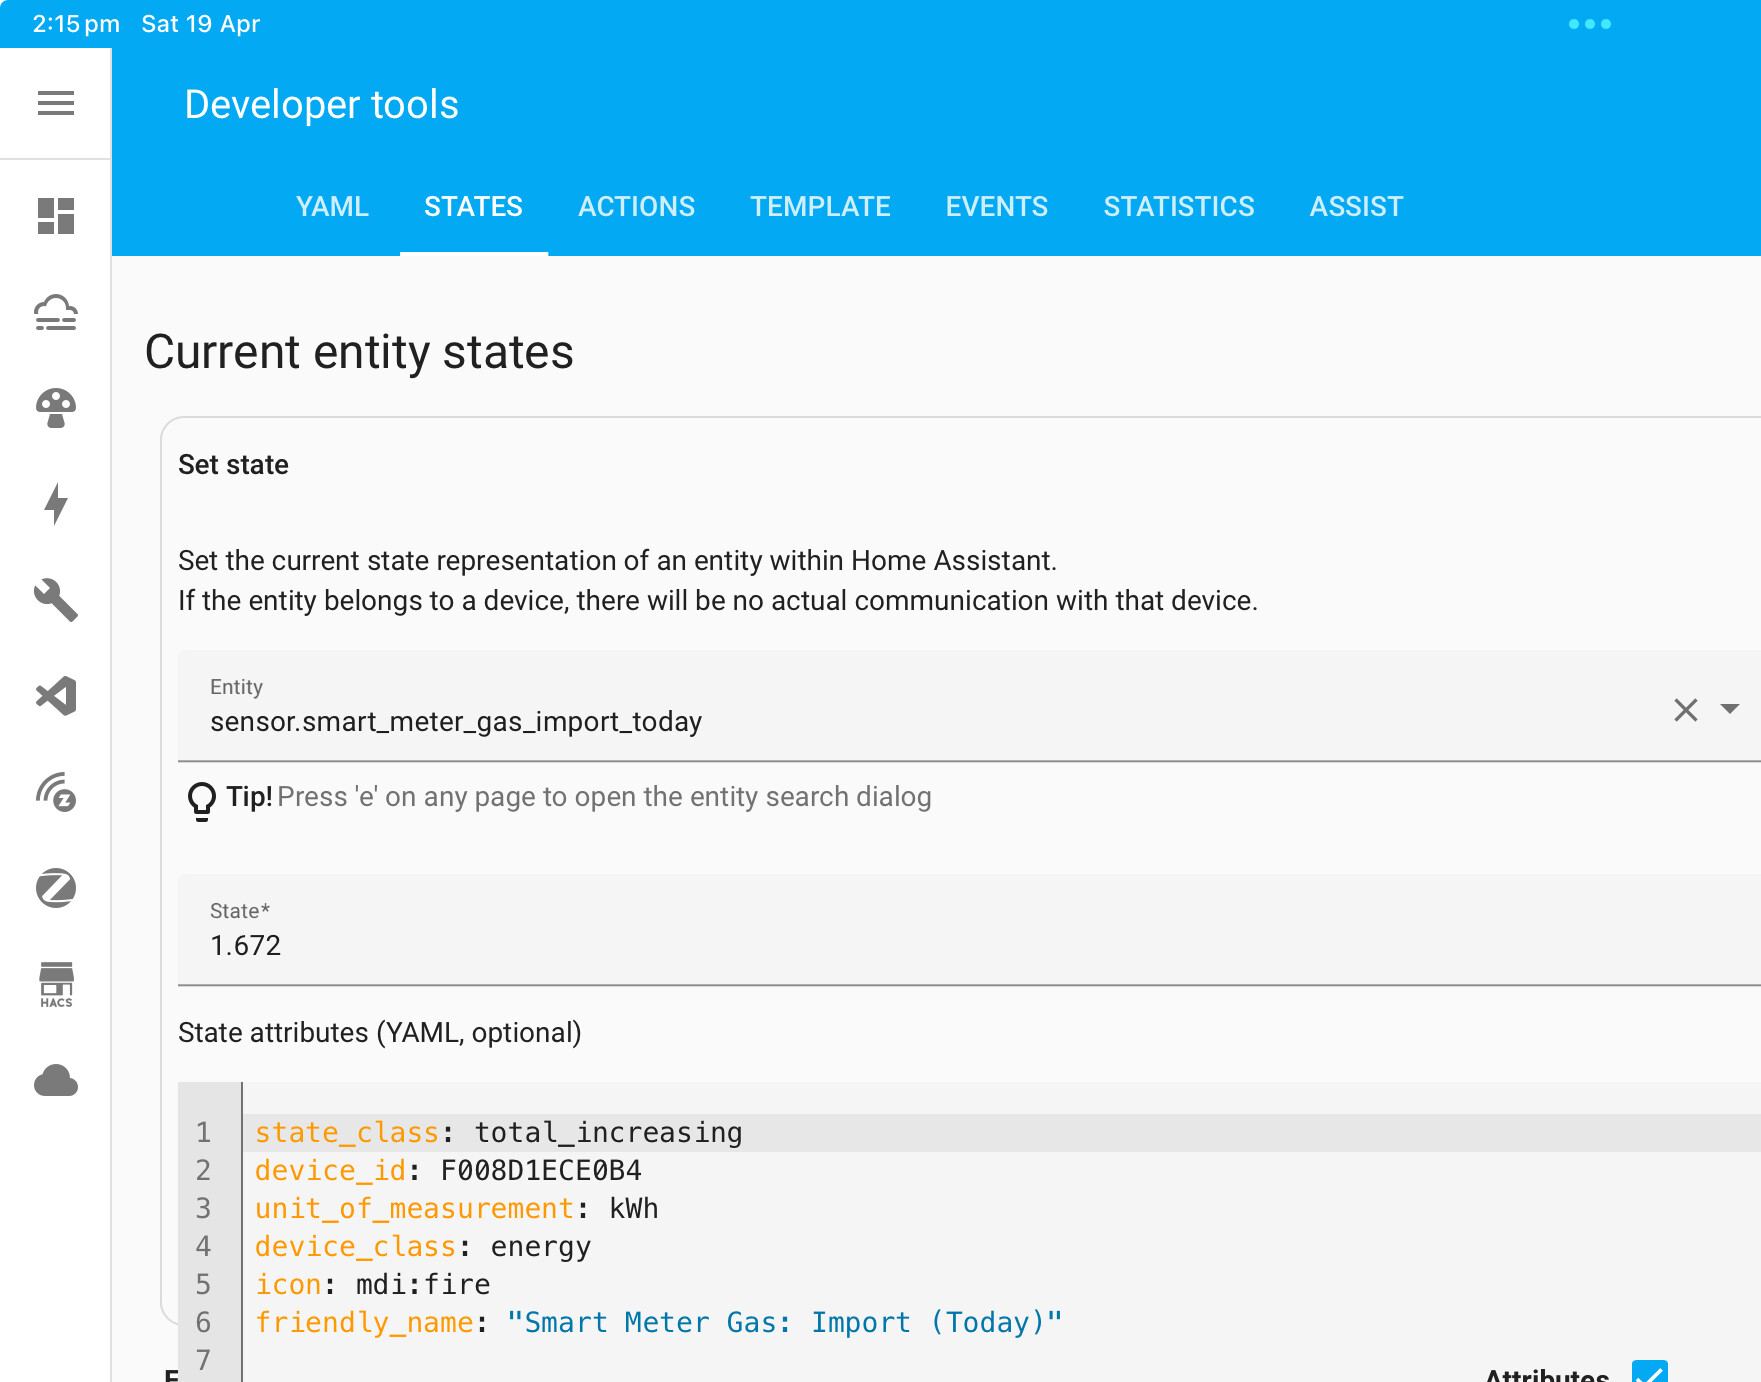Select the Developer tools wrench icon
The image size is (1761, 1382).
tap(55, 601)
